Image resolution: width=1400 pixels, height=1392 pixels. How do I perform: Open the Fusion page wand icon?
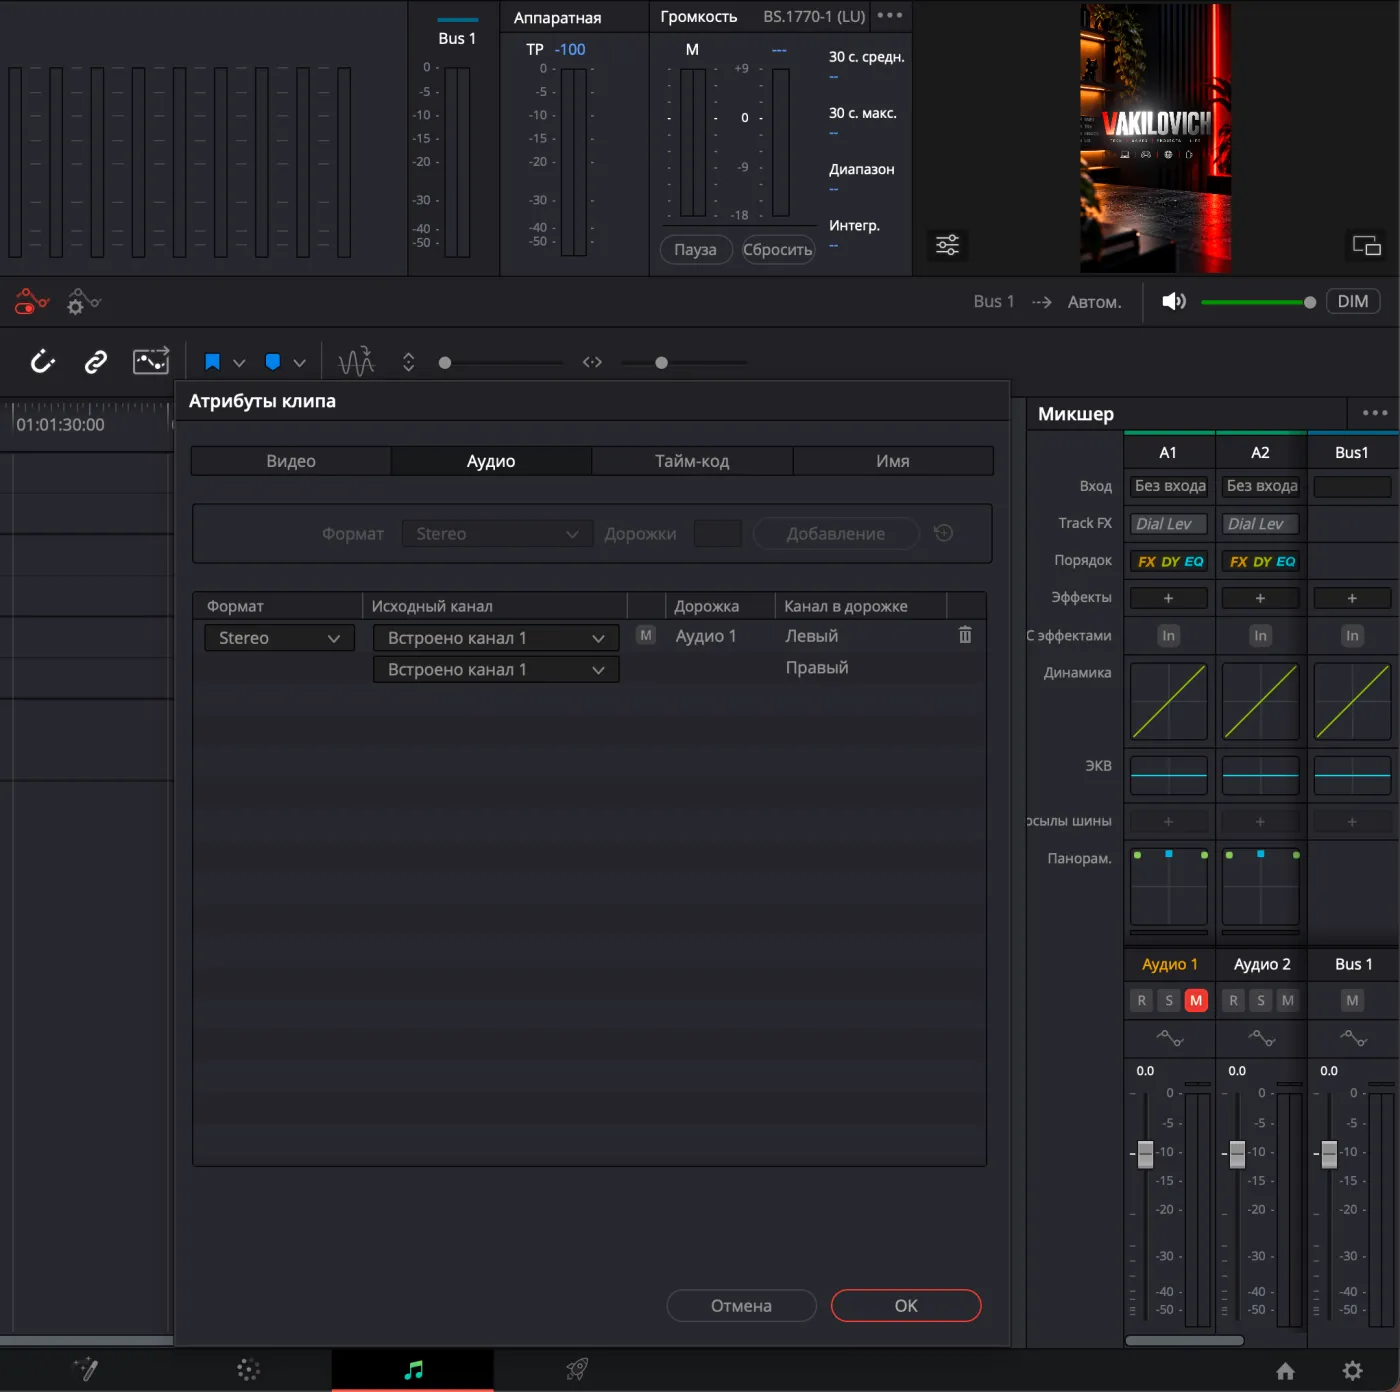pos(86,1369)
